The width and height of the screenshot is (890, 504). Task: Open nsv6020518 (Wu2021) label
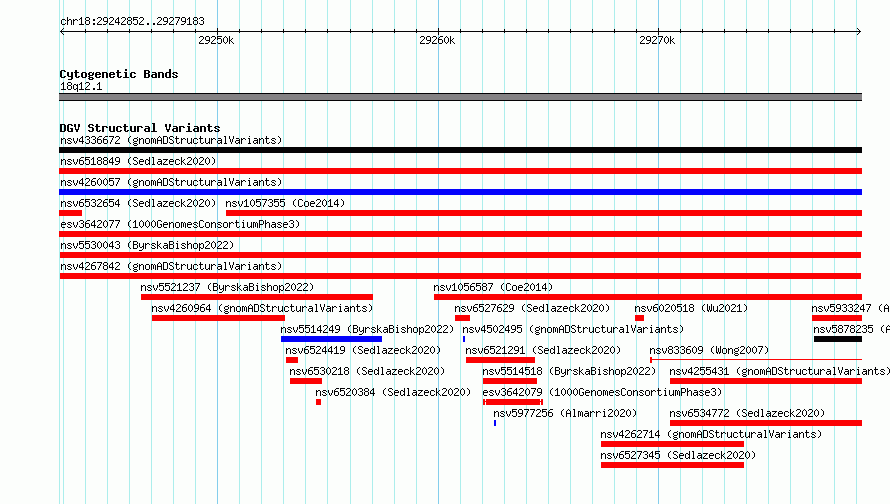pos(691,308)
